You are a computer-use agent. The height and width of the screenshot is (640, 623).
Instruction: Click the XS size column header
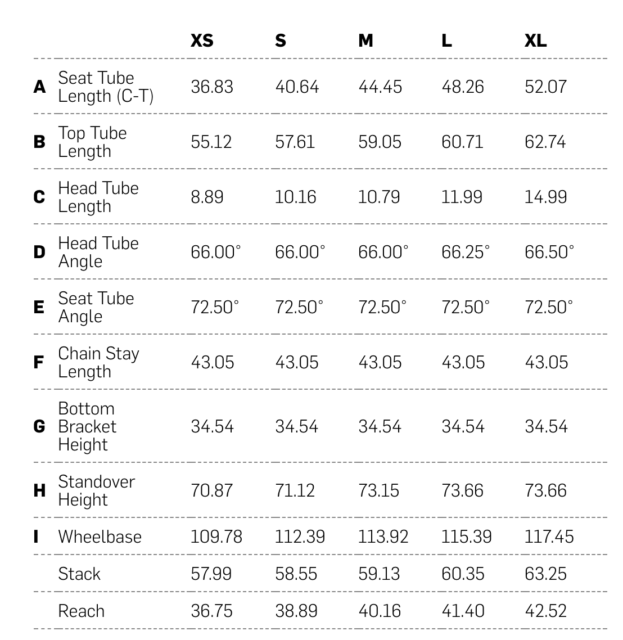[202, 41]
